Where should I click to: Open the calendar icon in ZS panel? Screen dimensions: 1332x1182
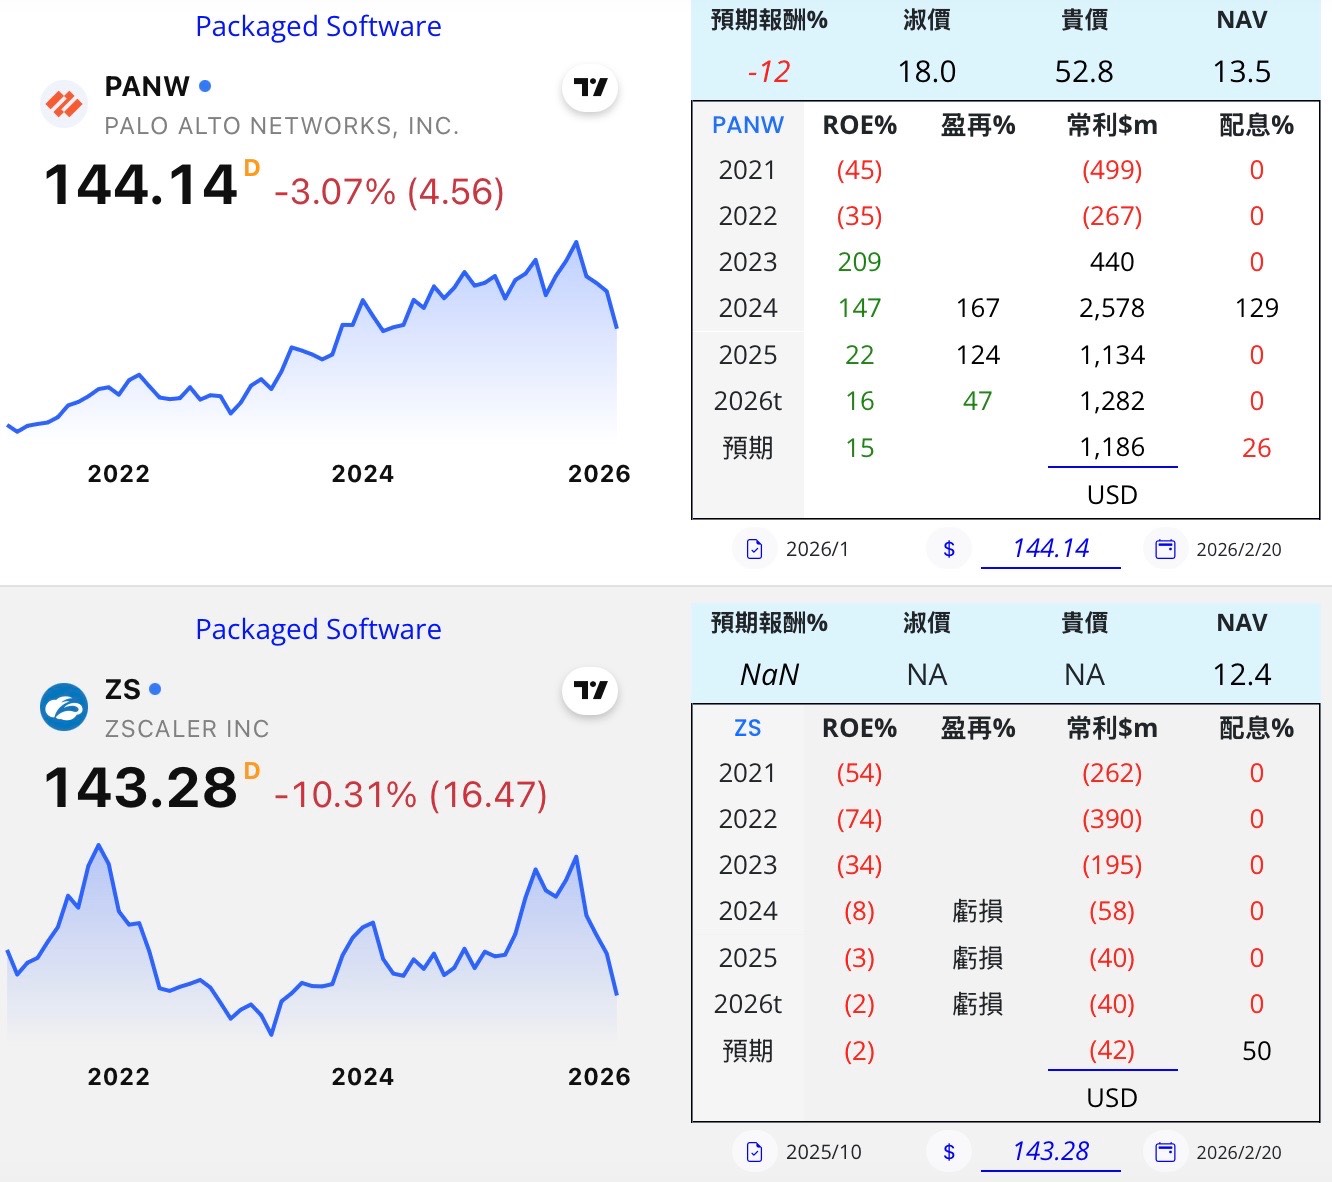[x=1165, y=1152]
